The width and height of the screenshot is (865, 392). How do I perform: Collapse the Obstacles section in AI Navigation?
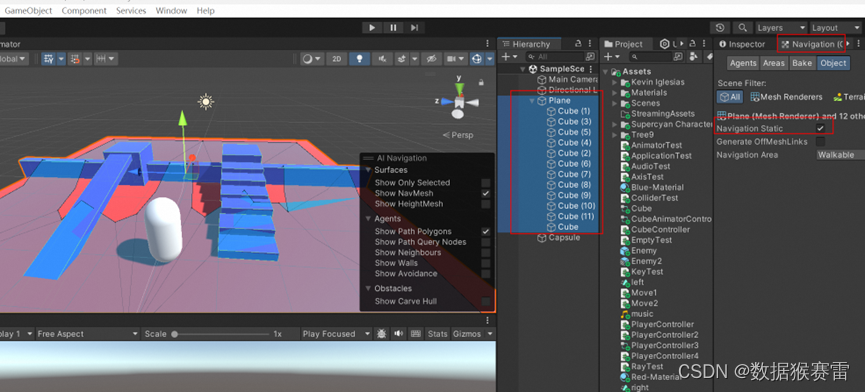tap(368, 288)
